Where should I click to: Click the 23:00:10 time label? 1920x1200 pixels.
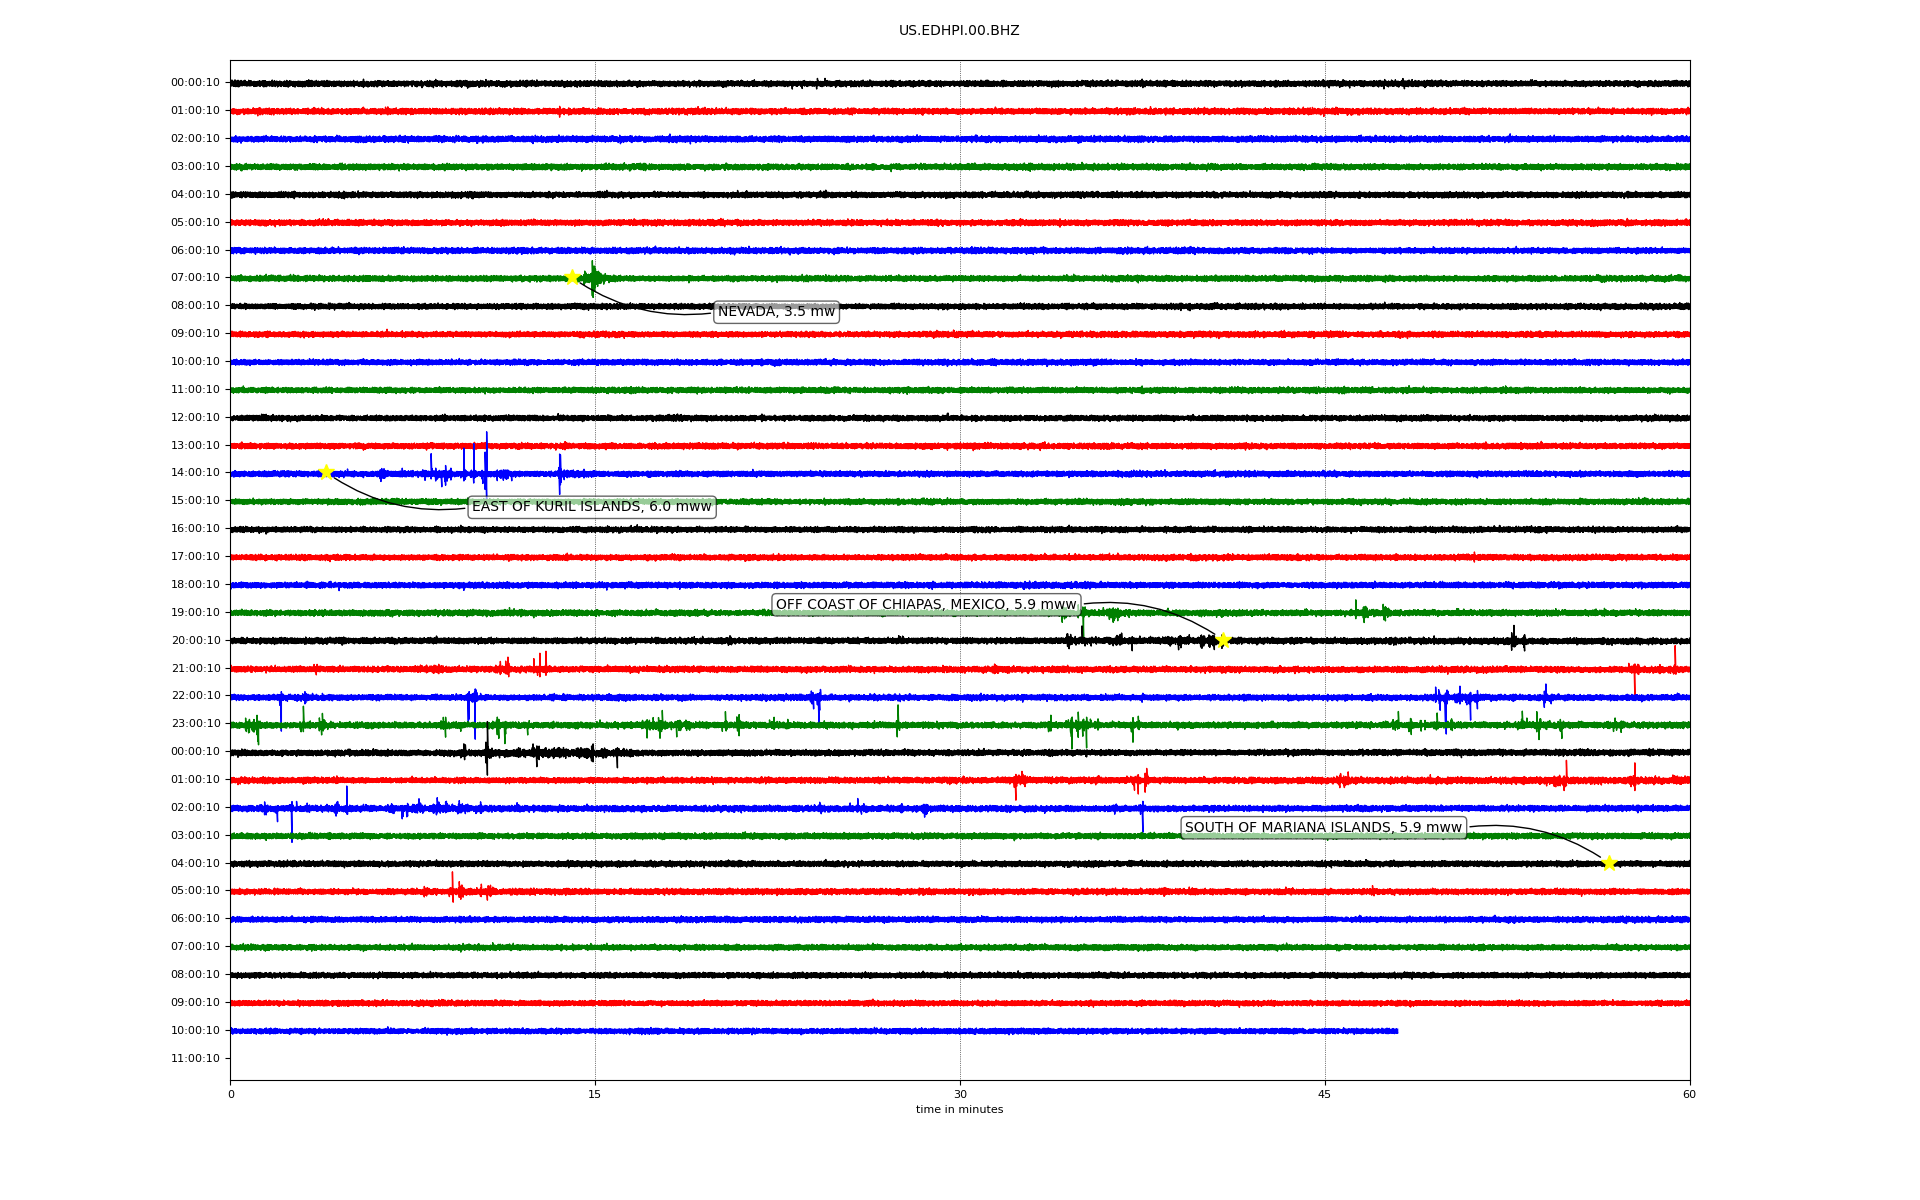point(195,723)
